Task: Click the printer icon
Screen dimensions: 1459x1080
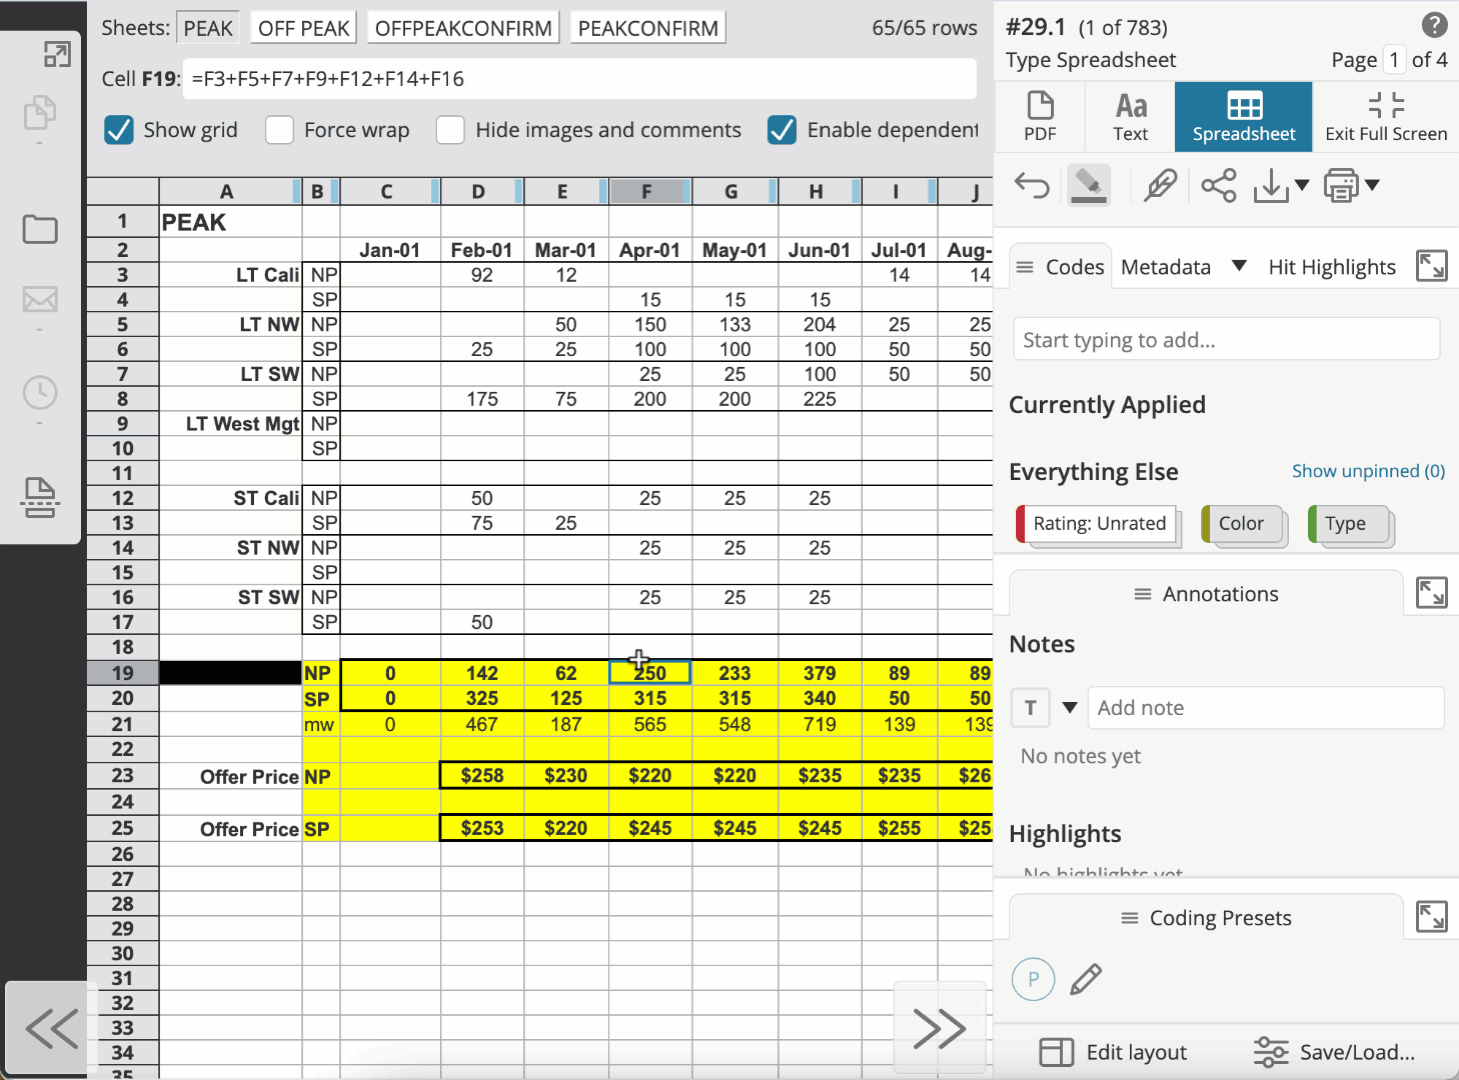Action: point(1342,185)
